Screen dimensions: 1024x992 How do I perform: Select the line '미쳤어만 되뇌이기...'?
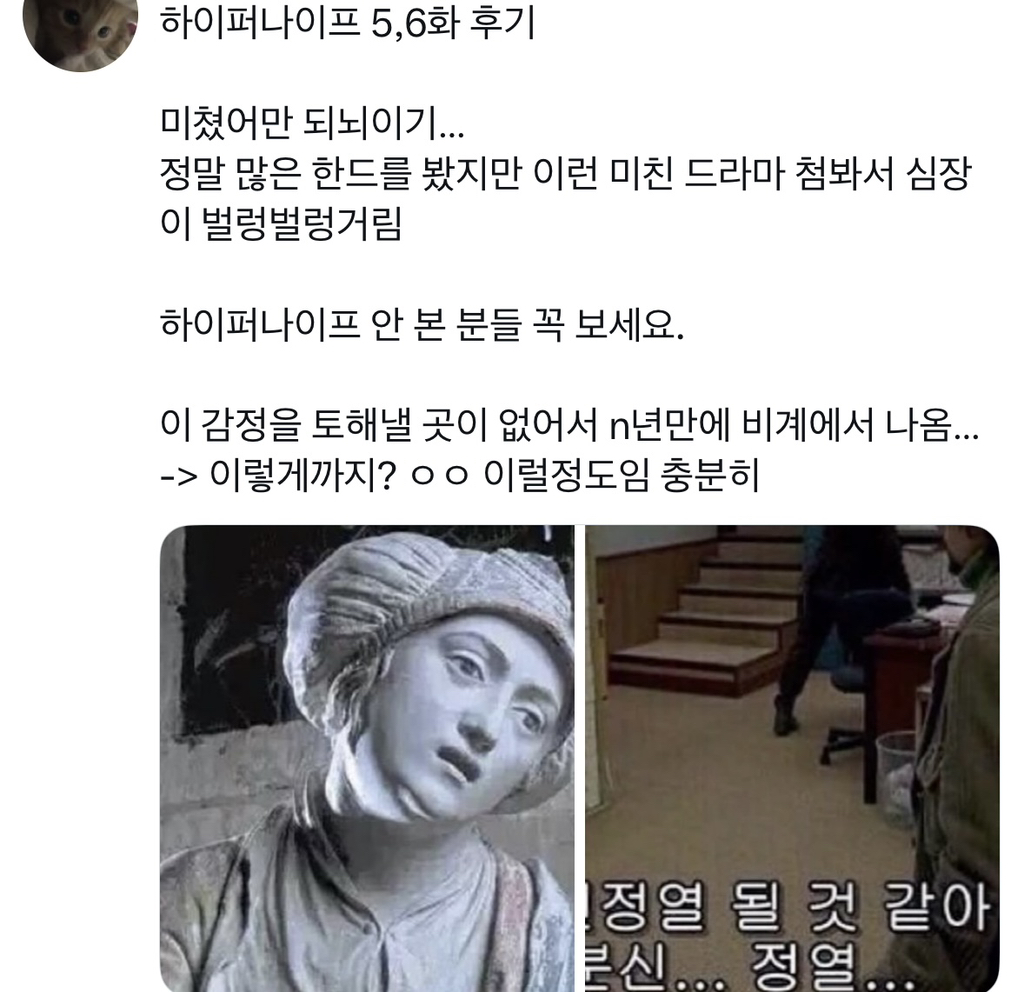point(312,123)
